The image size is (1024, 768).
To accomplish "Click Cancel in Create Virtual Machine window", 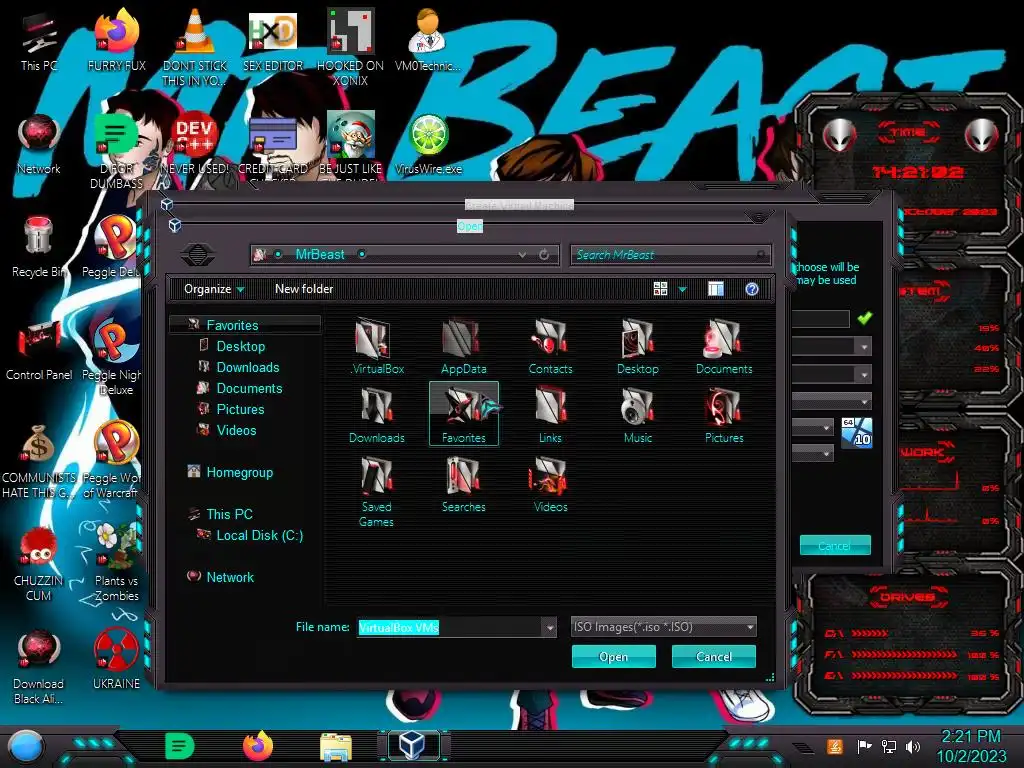I will click(835, 545).
